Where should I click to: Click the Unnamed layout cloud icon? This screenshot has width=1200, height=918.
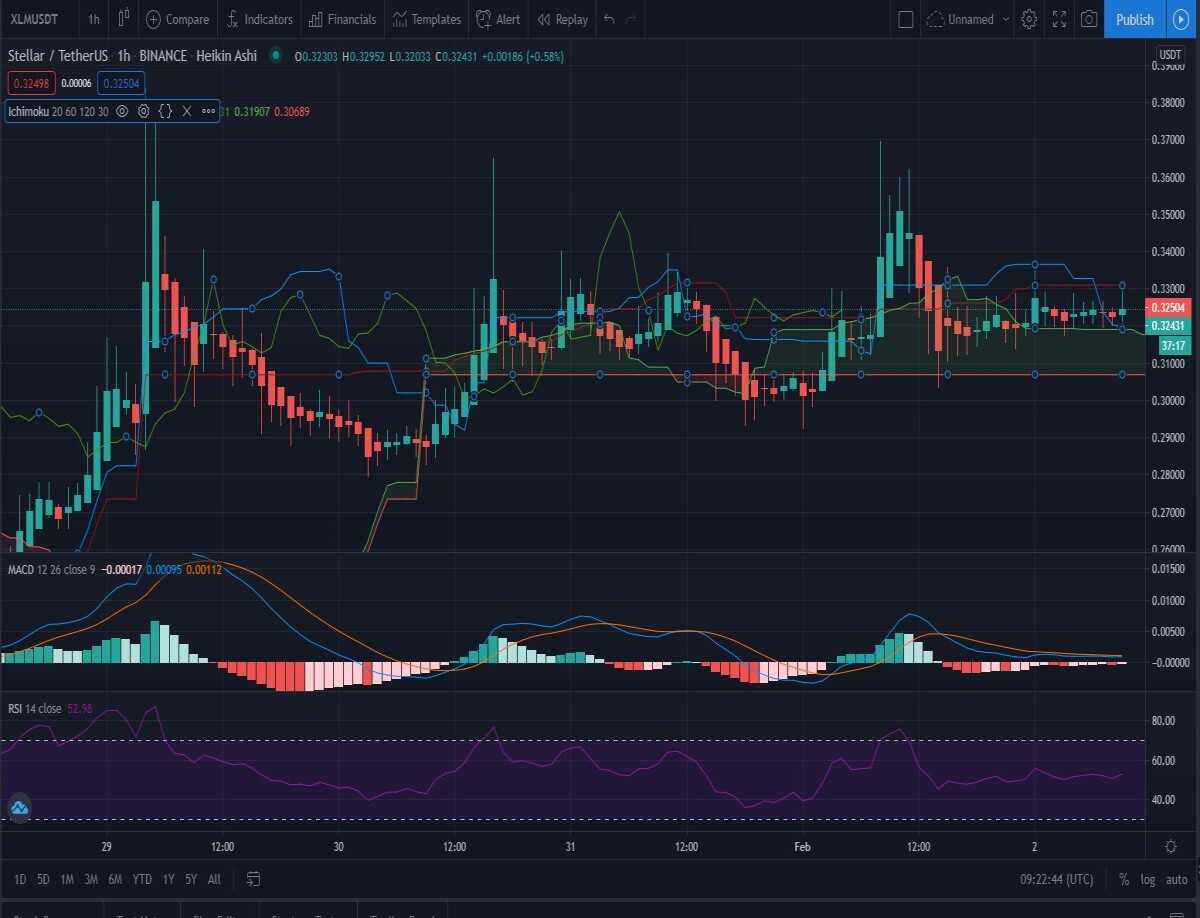point(935,19)
